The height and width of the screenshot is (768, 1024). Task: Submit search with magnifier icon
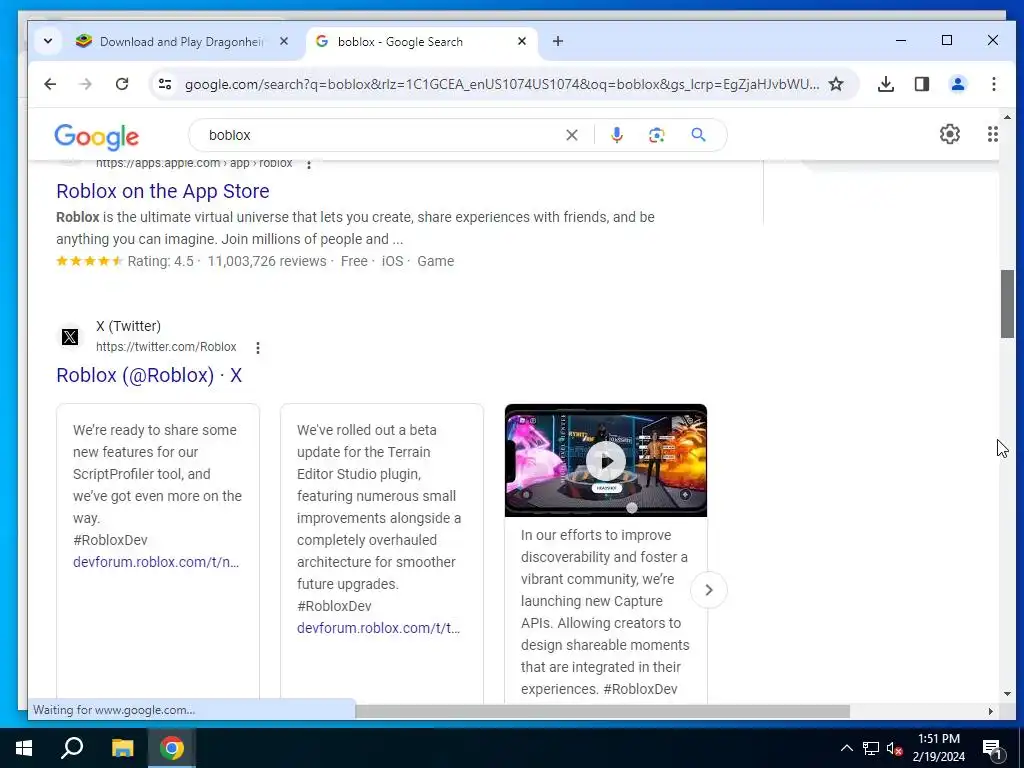698,135
